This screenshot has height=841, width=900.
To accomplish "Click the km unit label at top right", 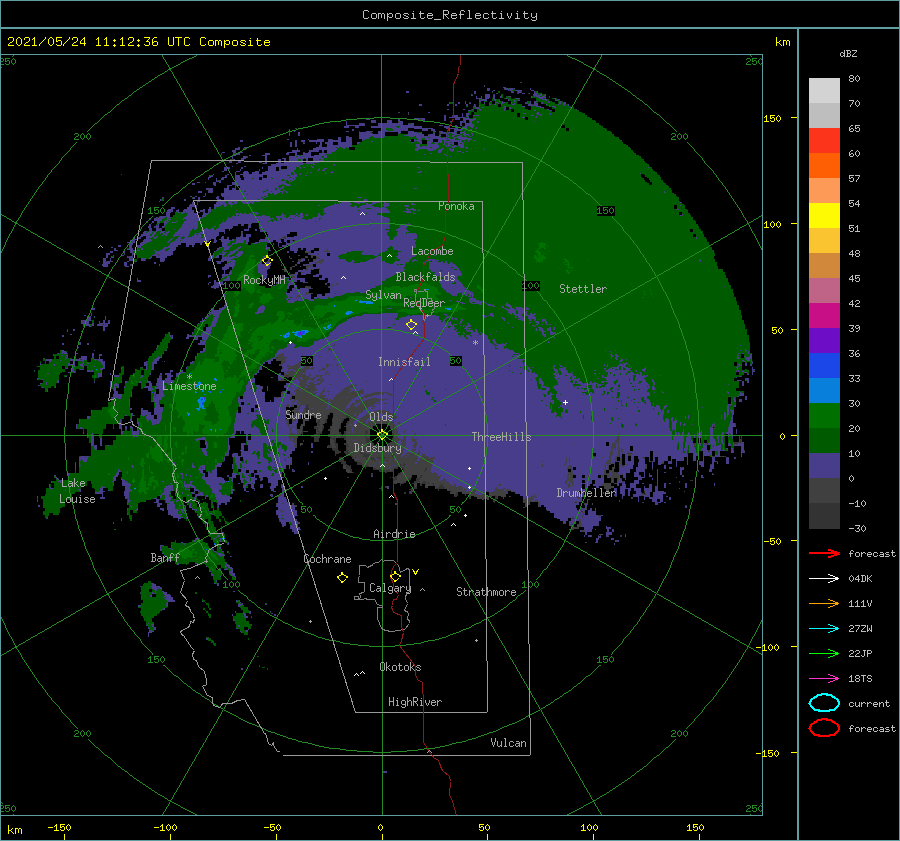I will tap(782, 42).
